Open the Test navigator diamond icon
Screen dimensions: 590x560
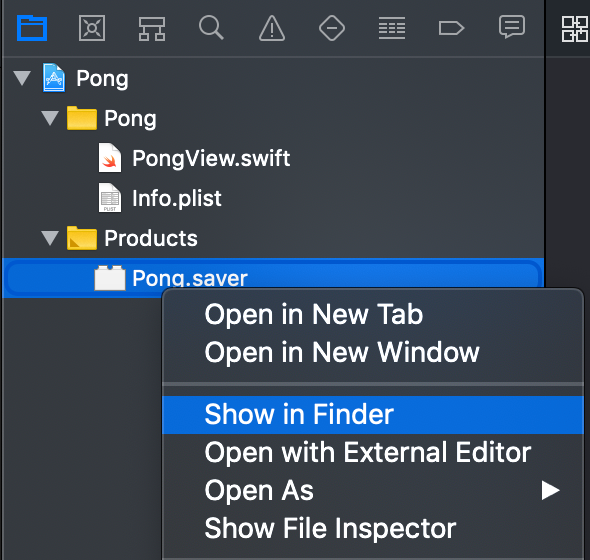[x=331, y=28]
